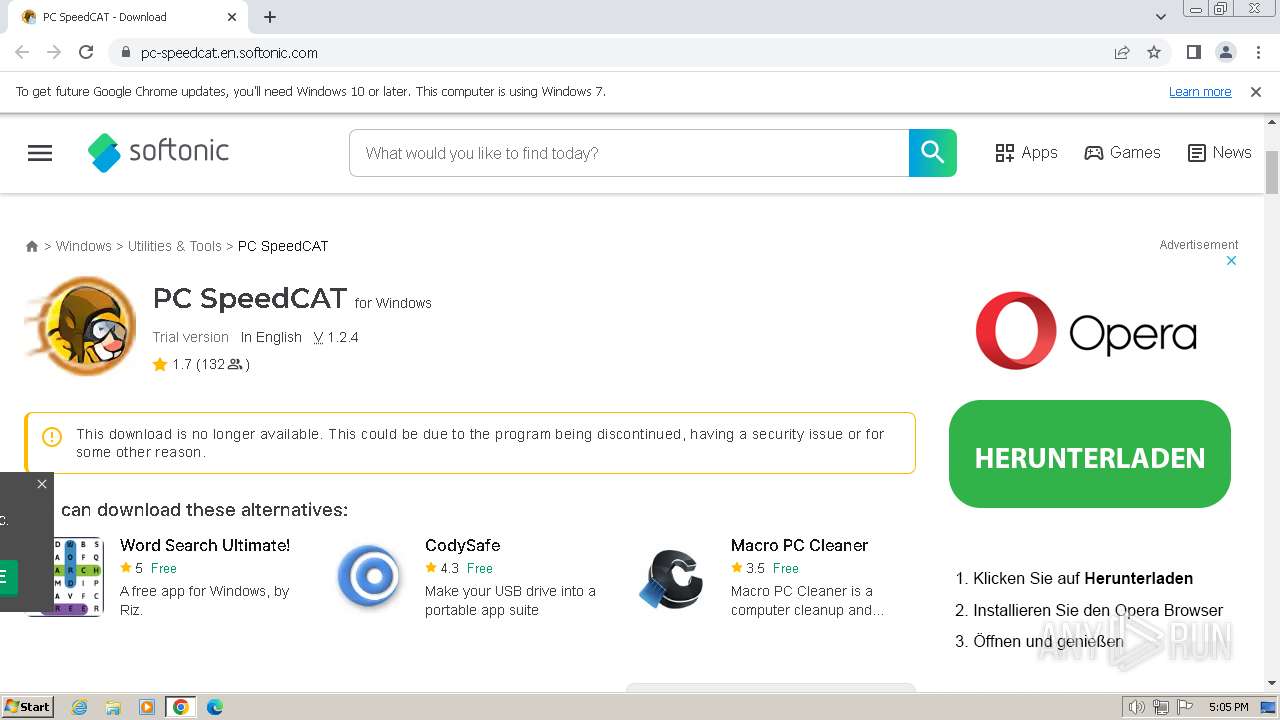Open Word Search Ultimate! alternative
The image size is (1280, 720).
click(205, 545)
